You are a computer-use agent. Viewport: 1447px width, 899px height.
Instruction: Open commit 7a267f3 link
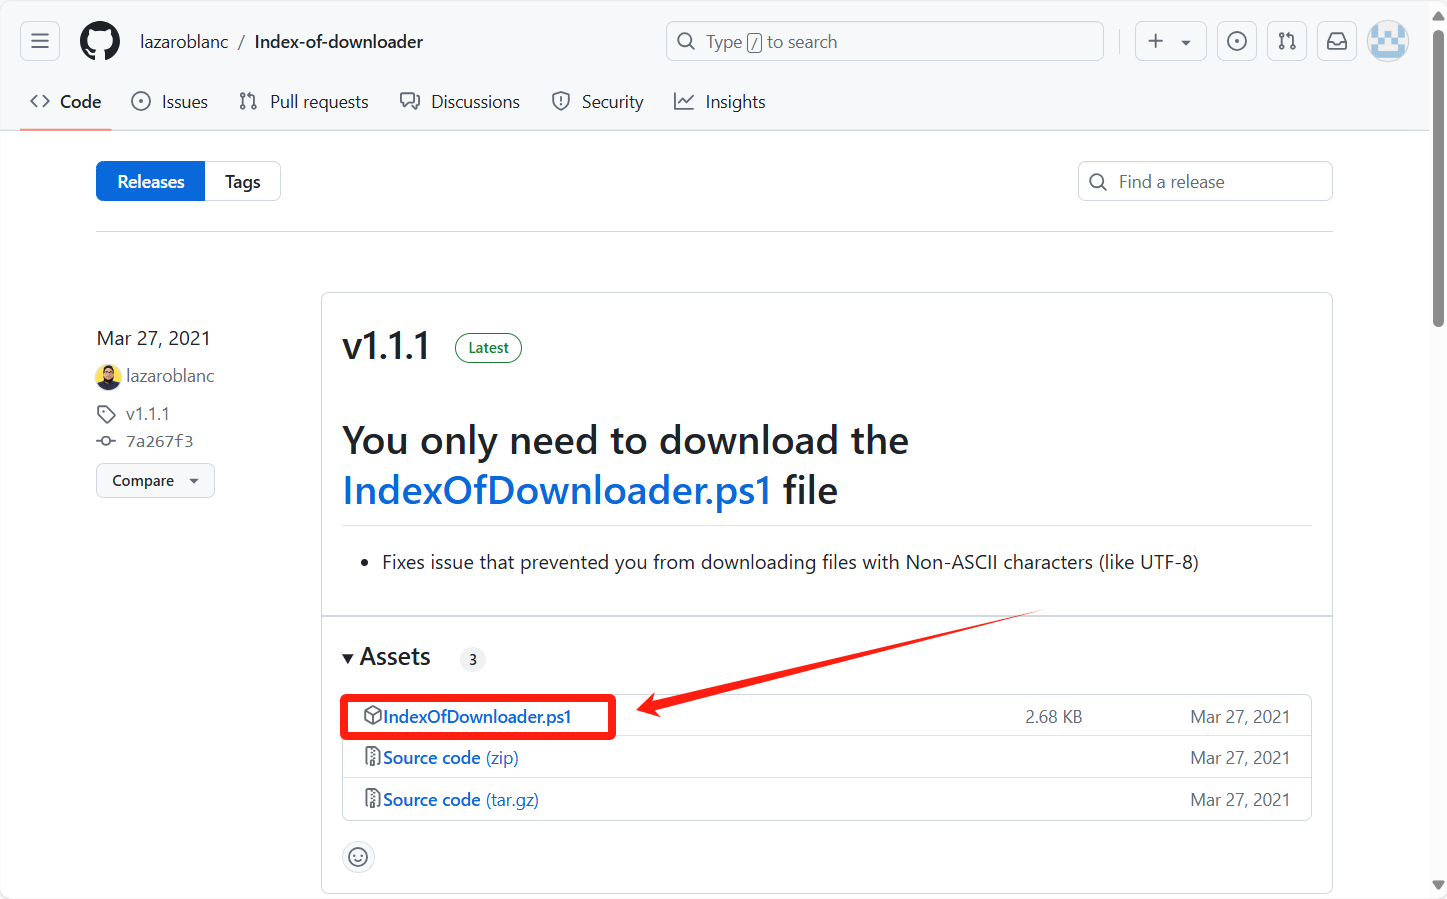point(159,441)
